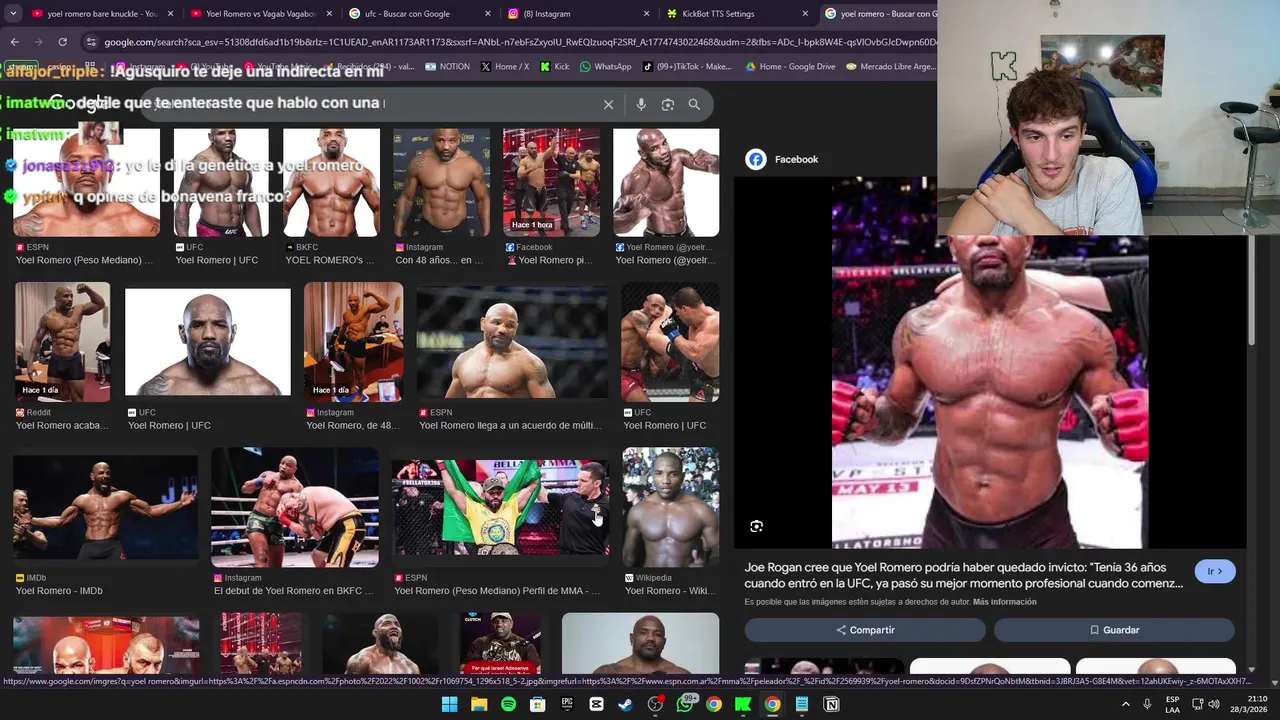Open Windows Start menu
Screen dimensions: 1280x720
coord(450,704)
